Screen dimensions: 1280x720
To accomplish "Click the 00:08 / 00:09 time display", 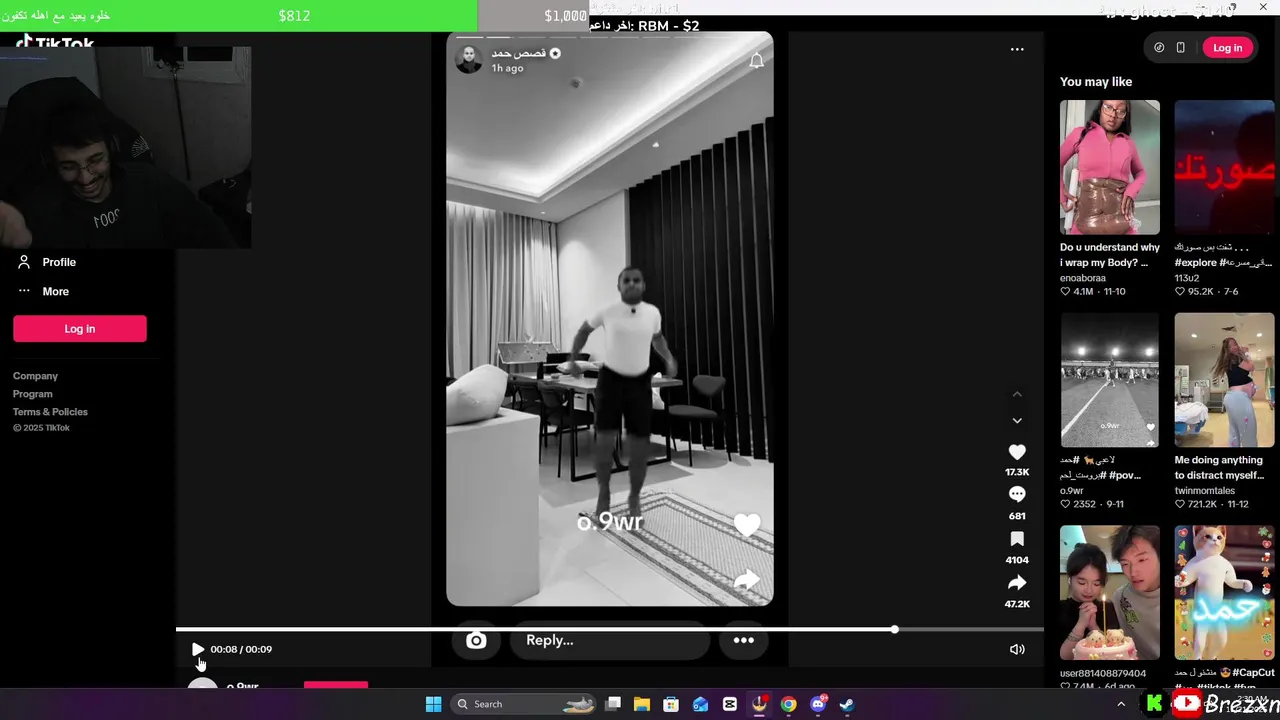I will [x=241, y=649].
